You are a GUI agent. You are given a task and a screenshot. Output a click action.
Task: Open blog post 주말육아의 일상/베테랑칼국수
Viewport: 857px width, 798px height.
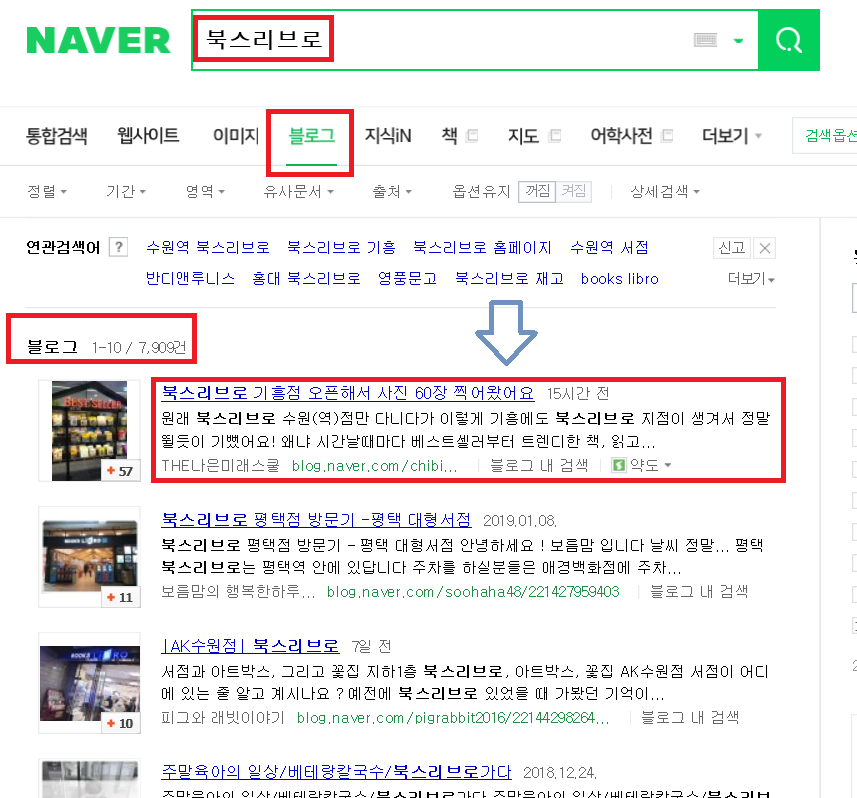coord(337,772)
